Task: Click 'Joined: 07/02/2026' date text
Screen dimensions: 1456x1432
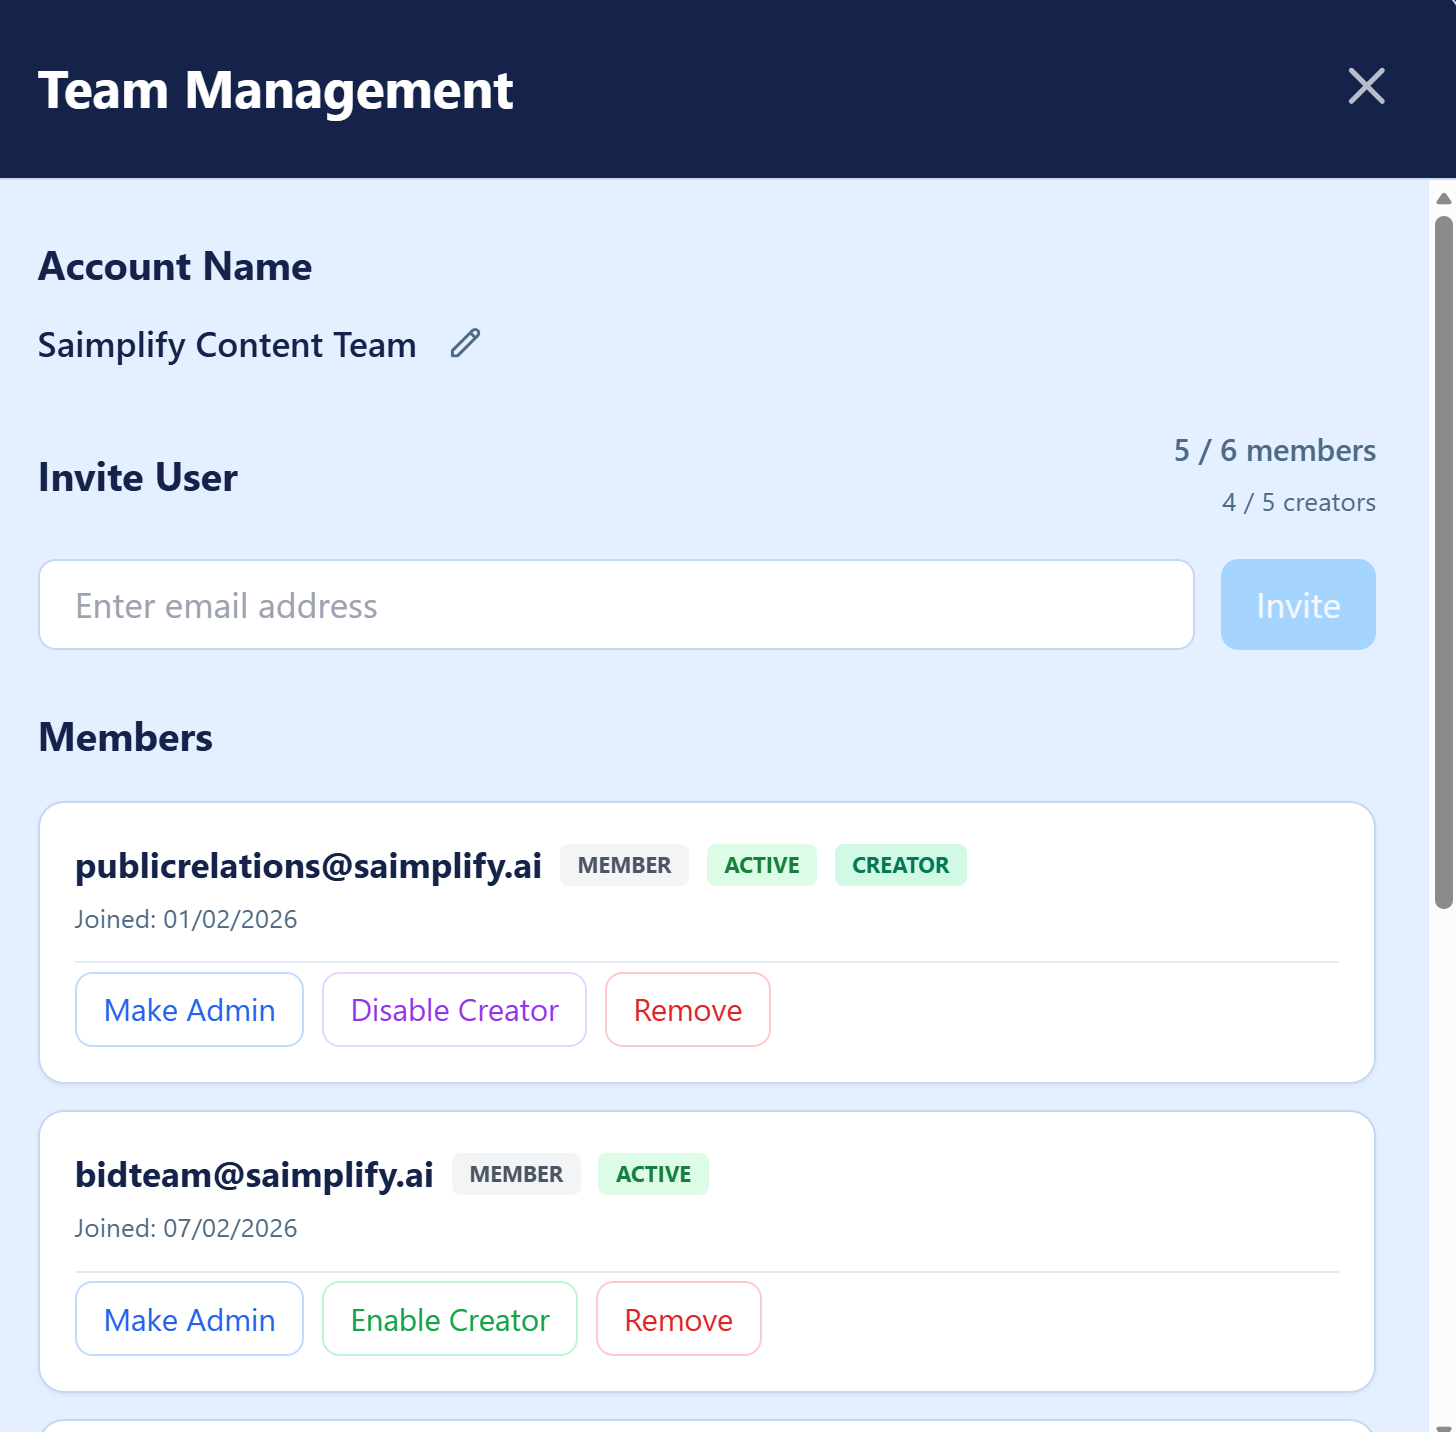Action: tap(186, 1228)
